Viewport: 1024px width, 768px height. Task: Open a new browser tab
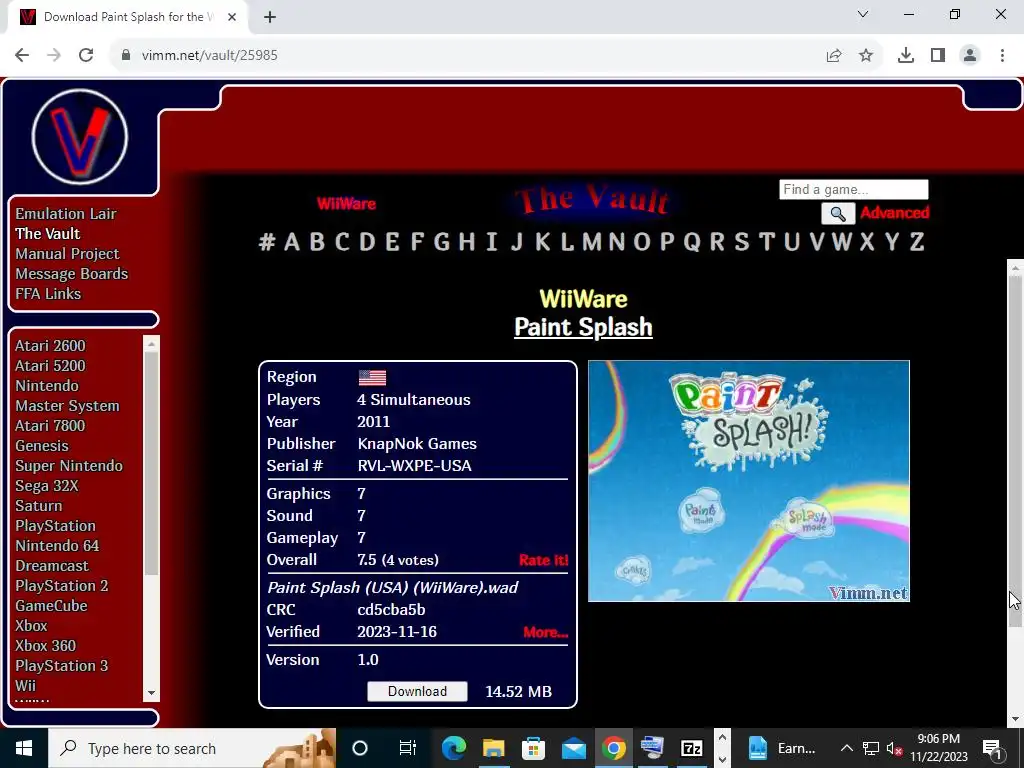tap(270, 17)
